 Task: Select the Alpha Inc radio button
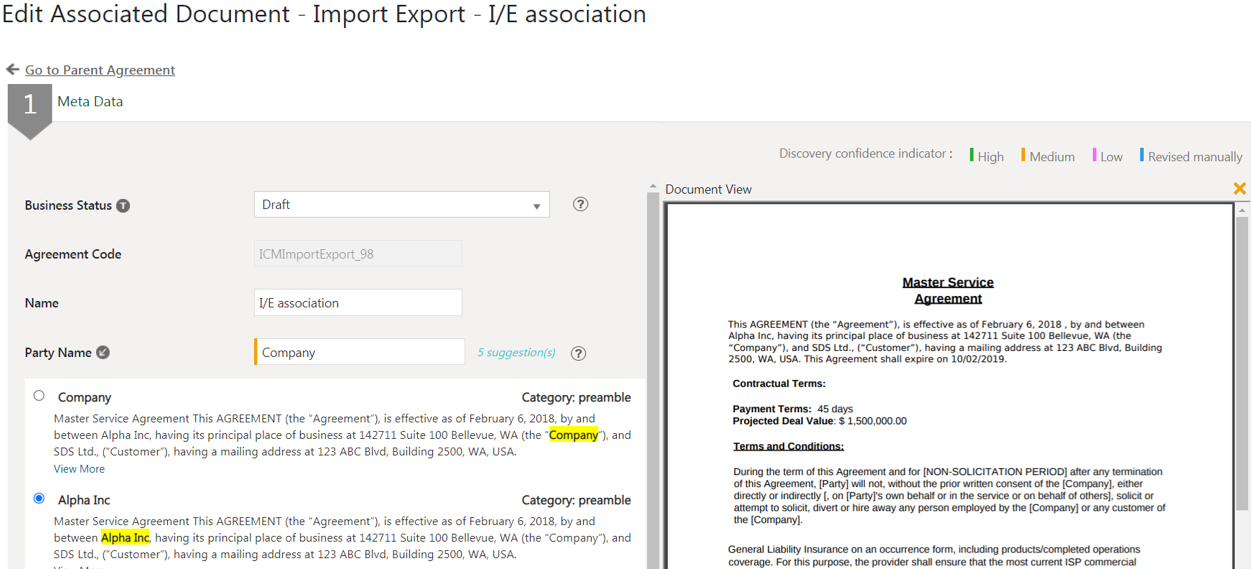coord(39,498)
